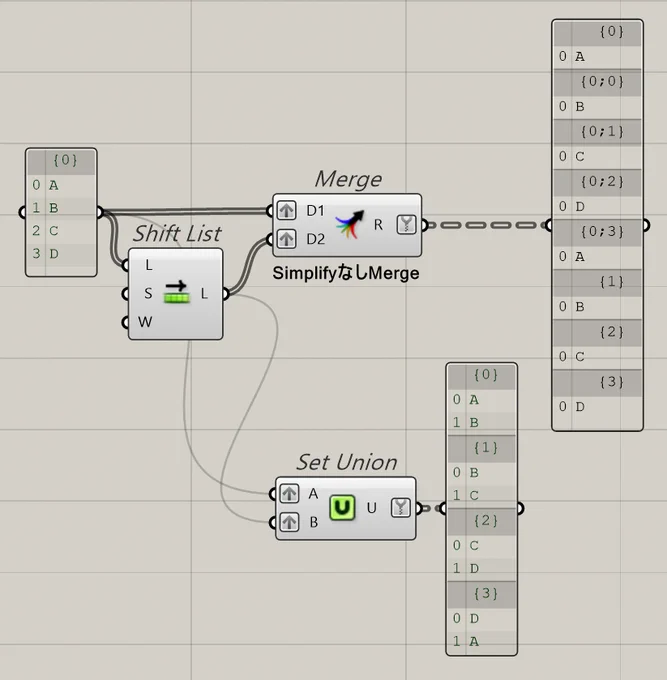Click the Shift List L input grip
This screenshot has width=667, height=680.
[126, 265]
